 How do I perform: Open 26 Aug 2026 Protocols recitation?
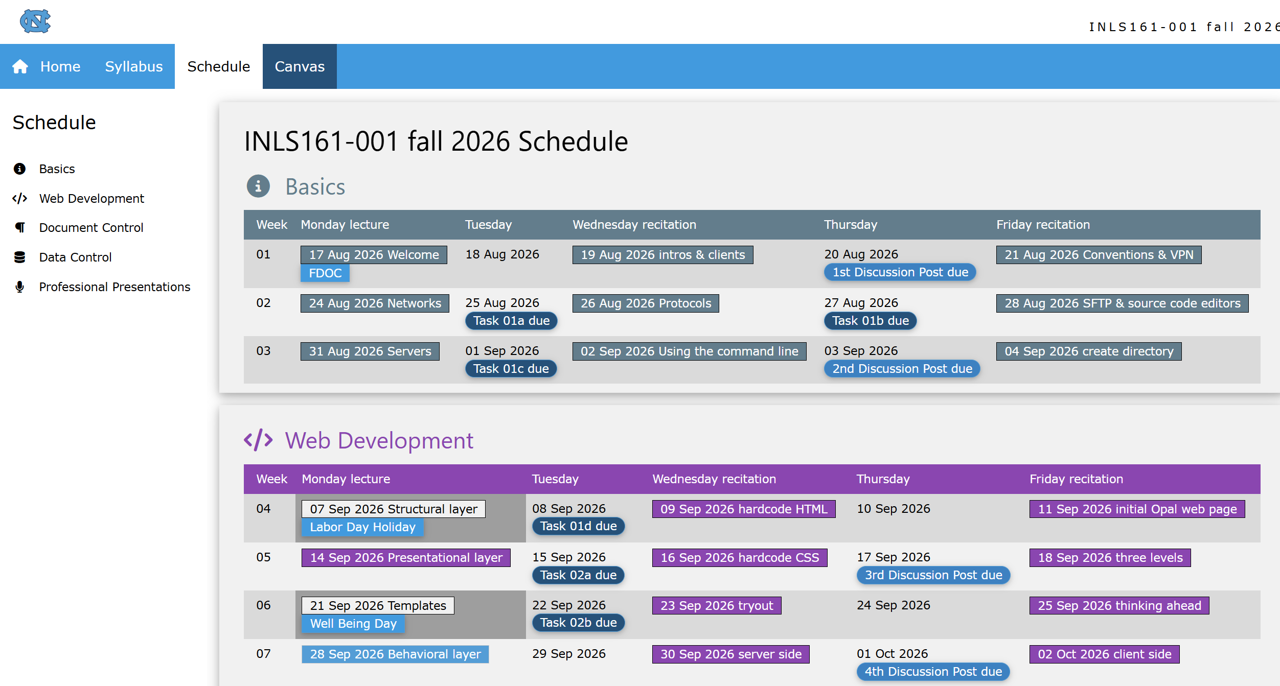(646, 303)
